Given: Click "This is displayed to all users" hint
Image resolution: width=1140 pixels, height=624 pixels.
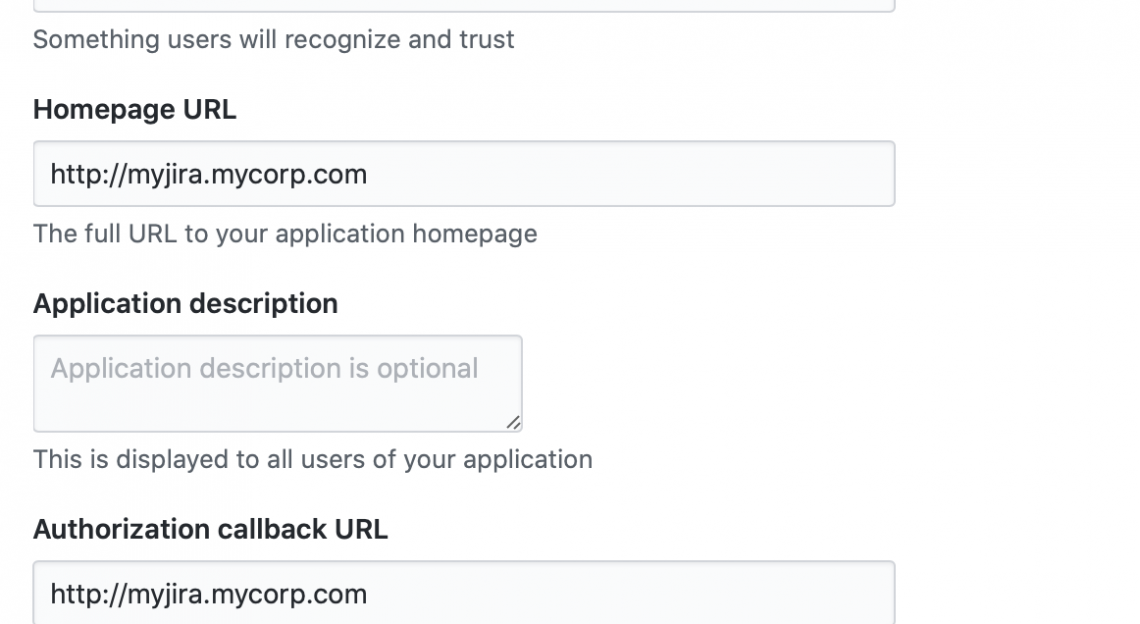Looking at the screenshot, I should (x=312, y=460).
